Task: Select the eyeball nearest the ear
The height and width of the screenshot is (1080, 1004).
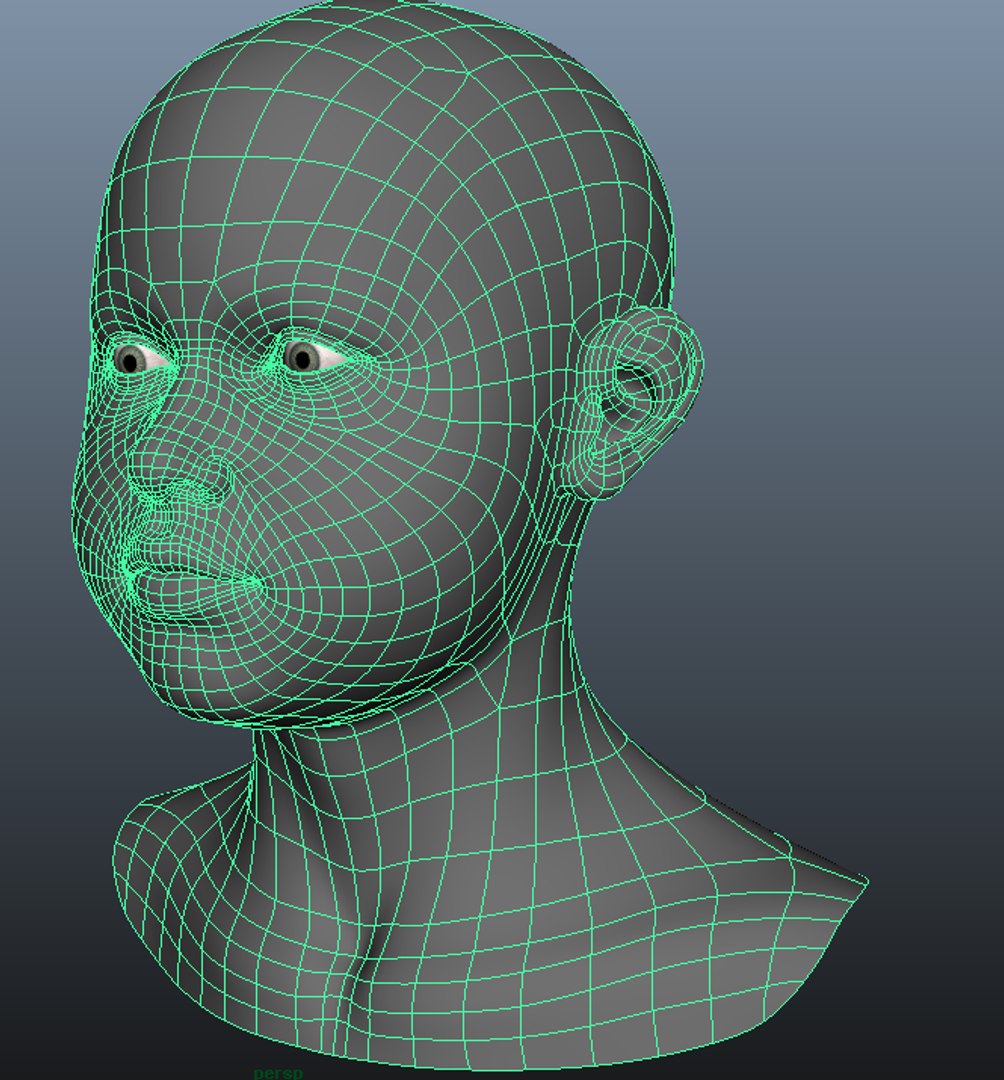Action: [x=313, y=356]
